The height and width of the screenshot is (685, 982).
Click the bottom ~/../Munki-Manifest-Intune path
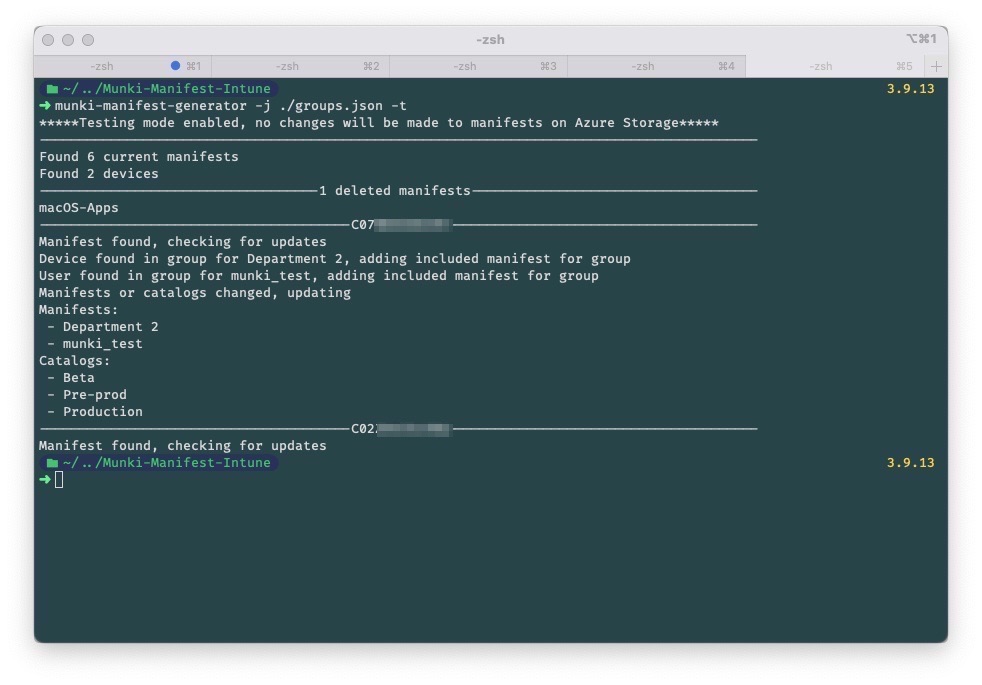click(167, 463)
